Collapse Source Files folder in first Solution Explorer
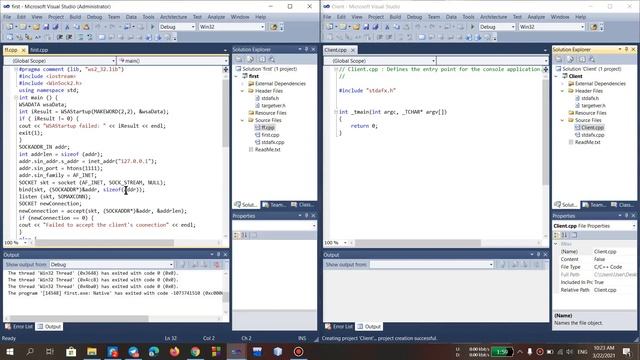The image size is (640, 360). [x=242, y=120]
